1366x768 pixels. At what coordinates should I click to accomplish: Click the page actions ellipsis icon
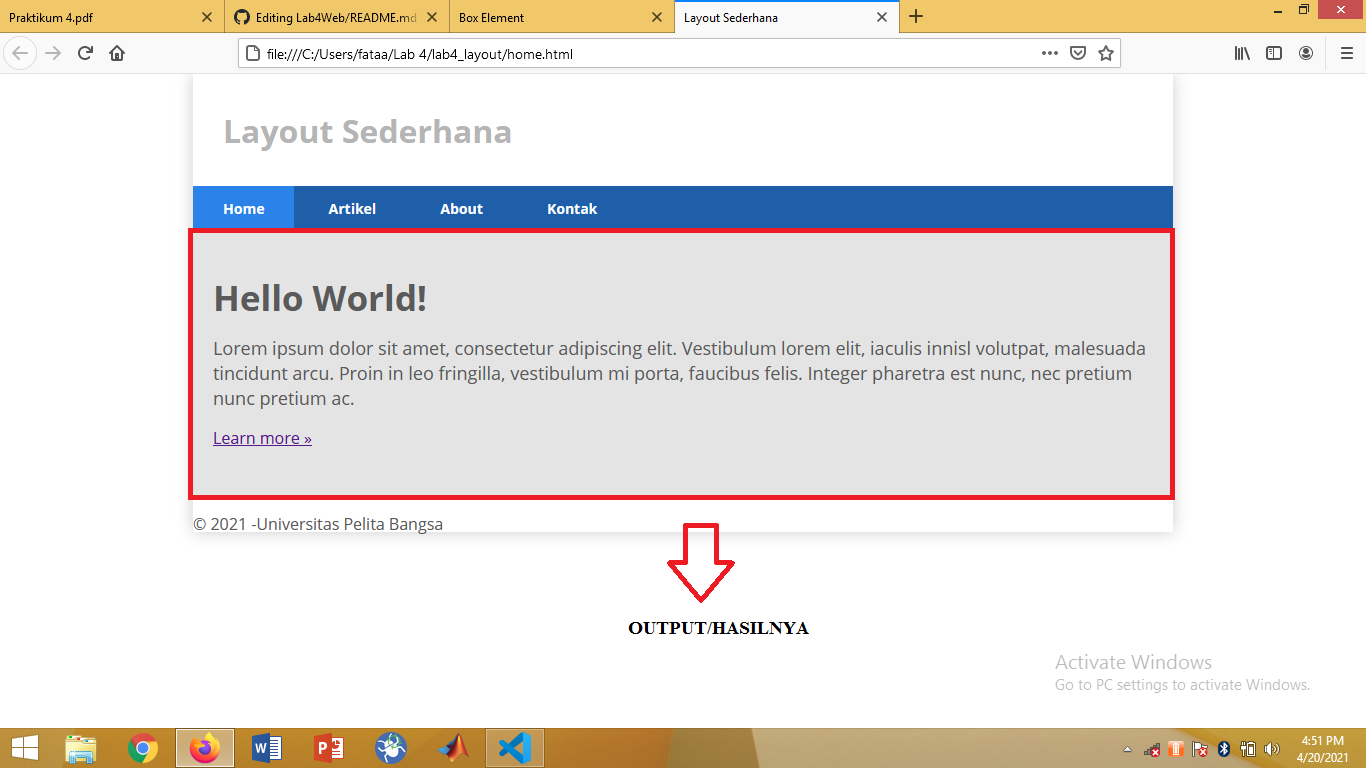[1049, 53]
